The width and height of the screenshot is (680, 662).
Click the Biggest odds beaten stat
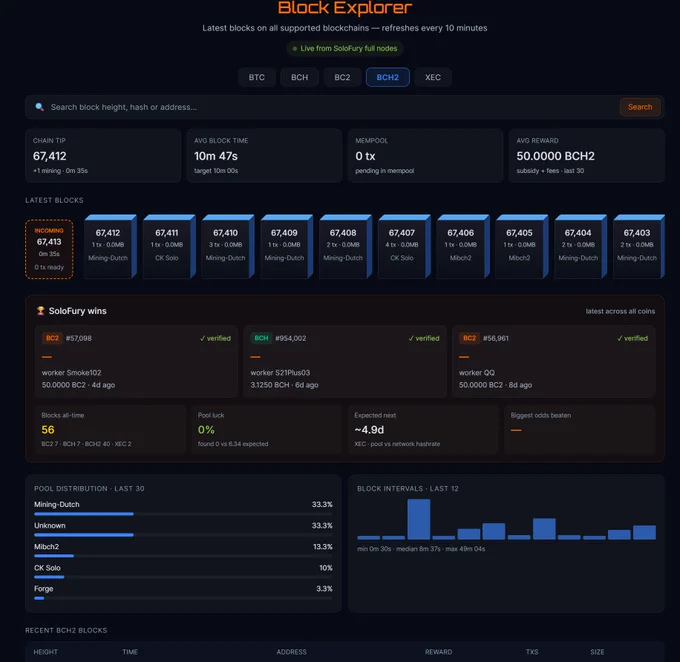(x=580, y=429)
